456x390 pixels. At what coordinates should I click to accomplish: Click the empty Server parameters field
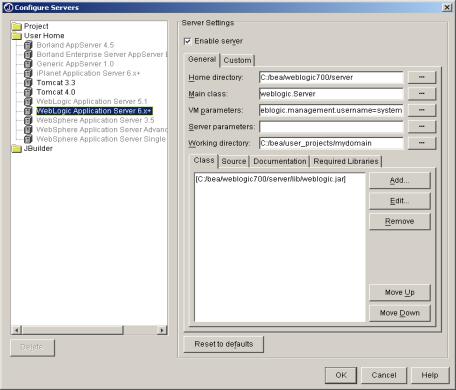coord(331,127)
